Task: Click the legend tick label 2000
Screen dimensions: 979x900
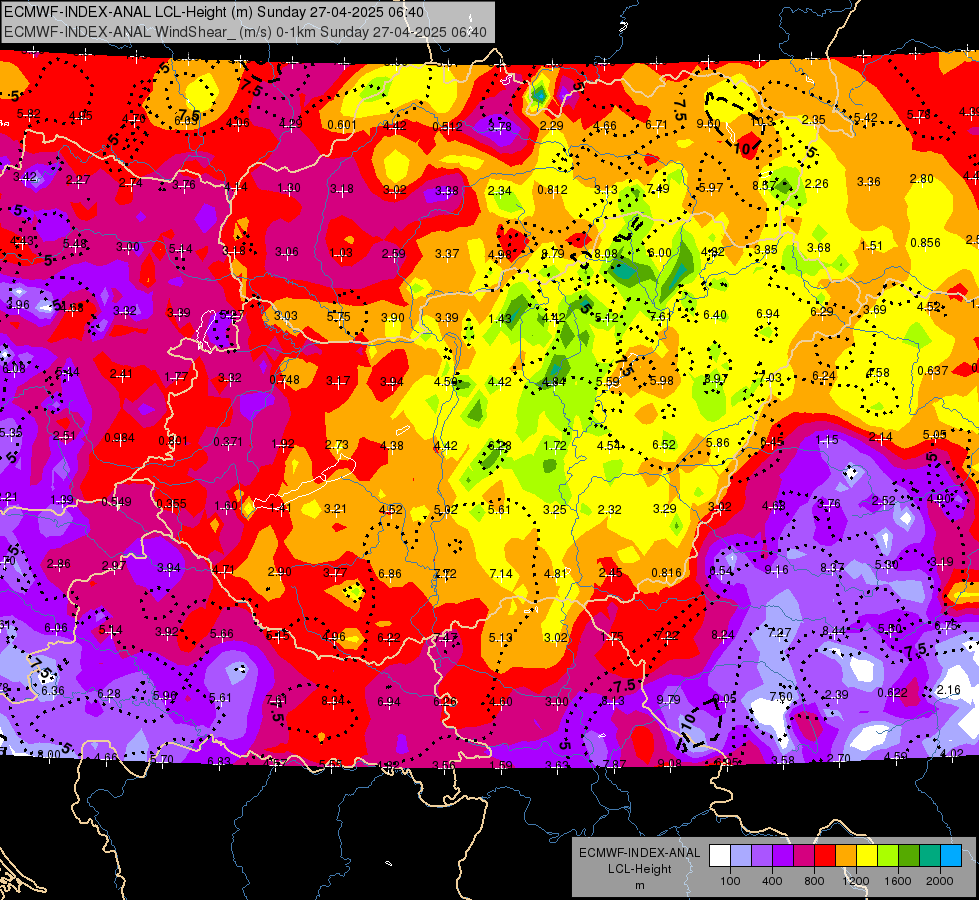Action: pos(940,881)
